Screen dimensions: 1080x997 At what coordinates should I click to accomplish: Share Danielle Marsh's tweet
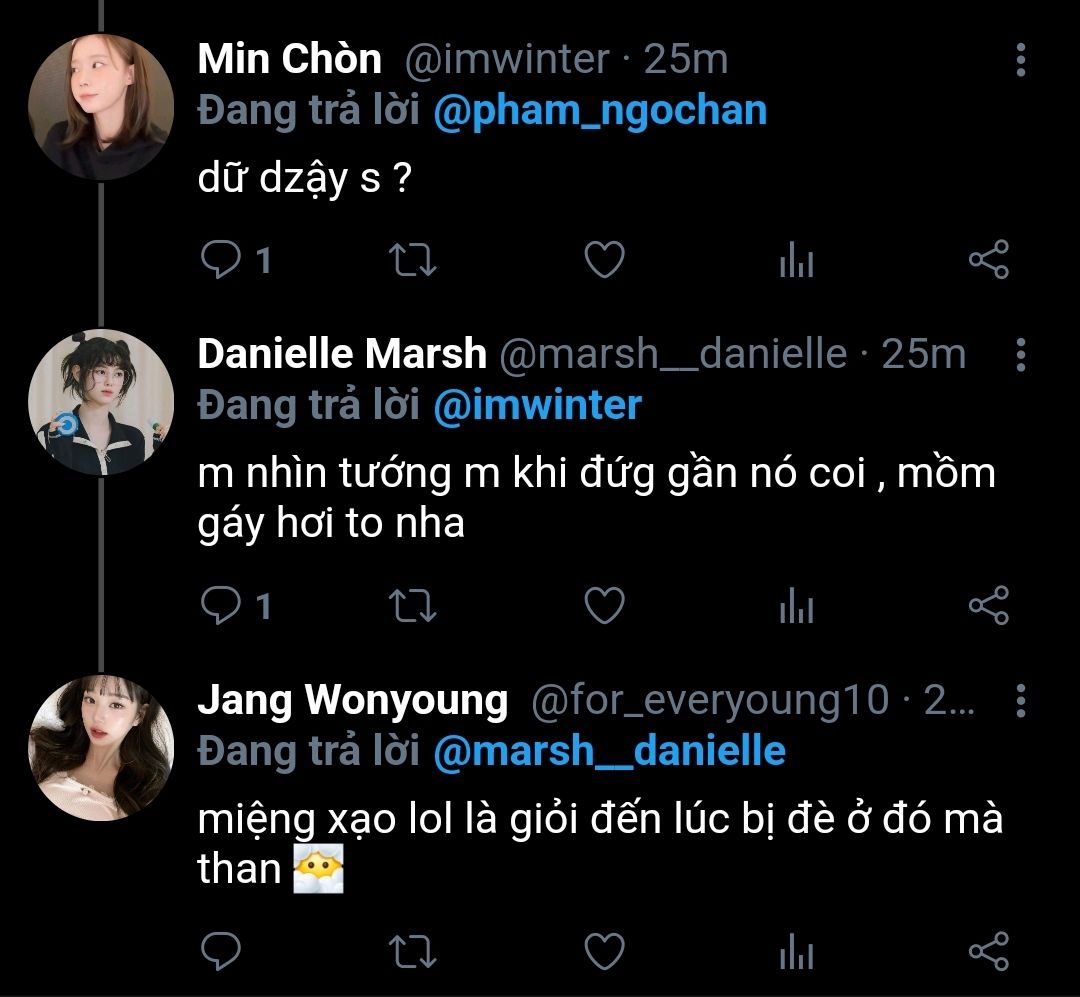[989, 605]
